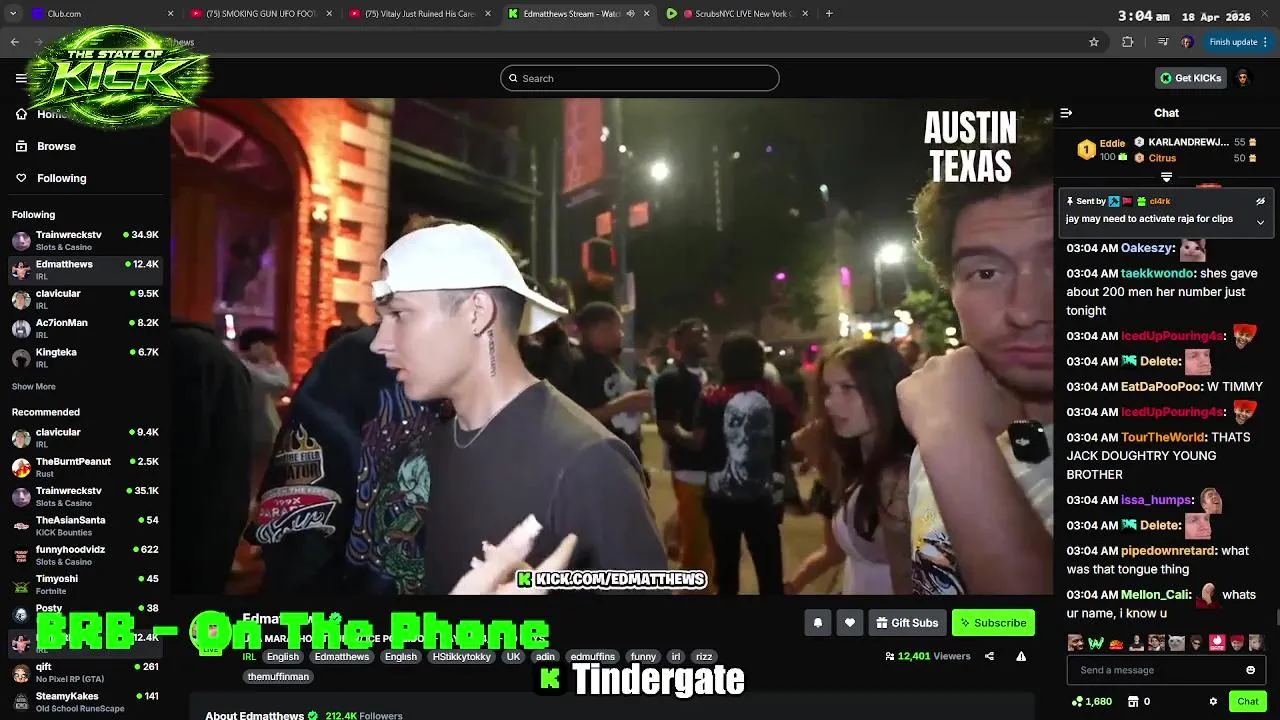Send message with green Chat button
Image resolution: width=1280 pixels, height=720 pixels.
(1247, 702)
